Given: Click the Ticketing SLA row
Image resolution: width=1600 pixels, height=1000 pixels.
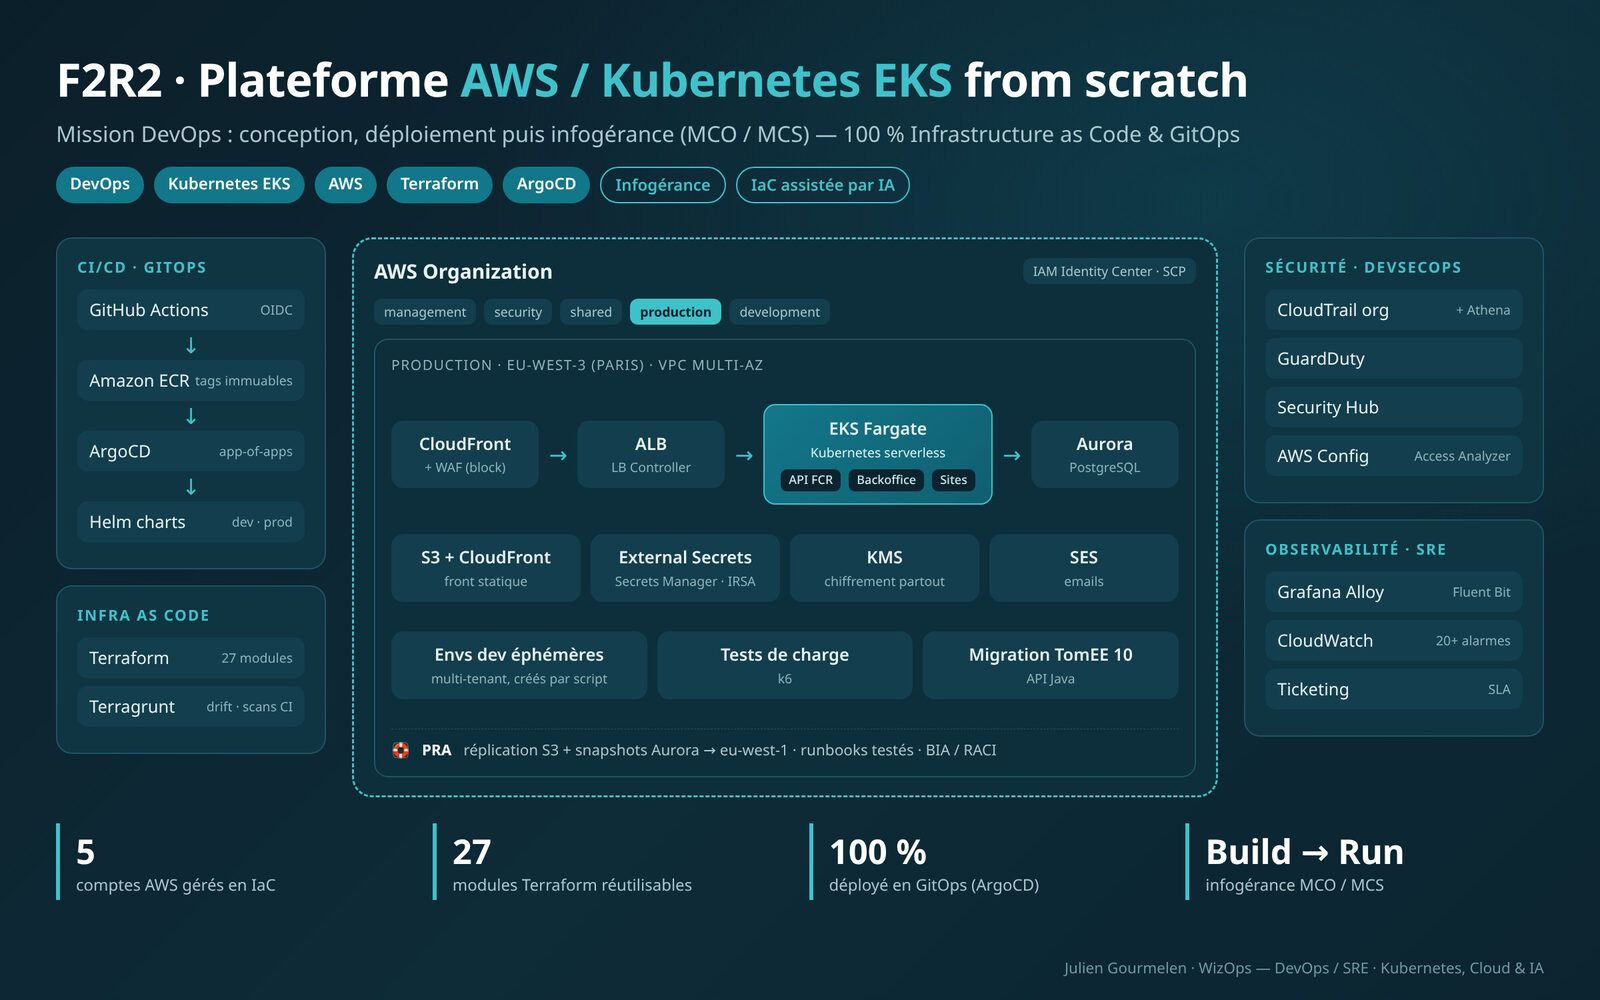Looking at the screenshot, I should 1394,690.
